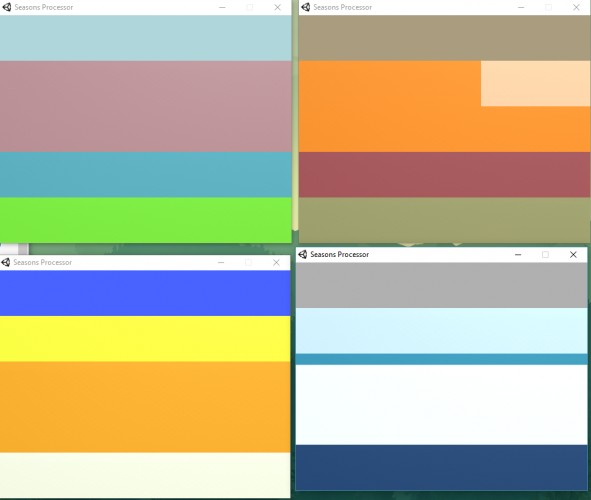This screenshot has width=591, height=500.
Task: Close the active window with the navy band
Action: [x=573, y=255]
